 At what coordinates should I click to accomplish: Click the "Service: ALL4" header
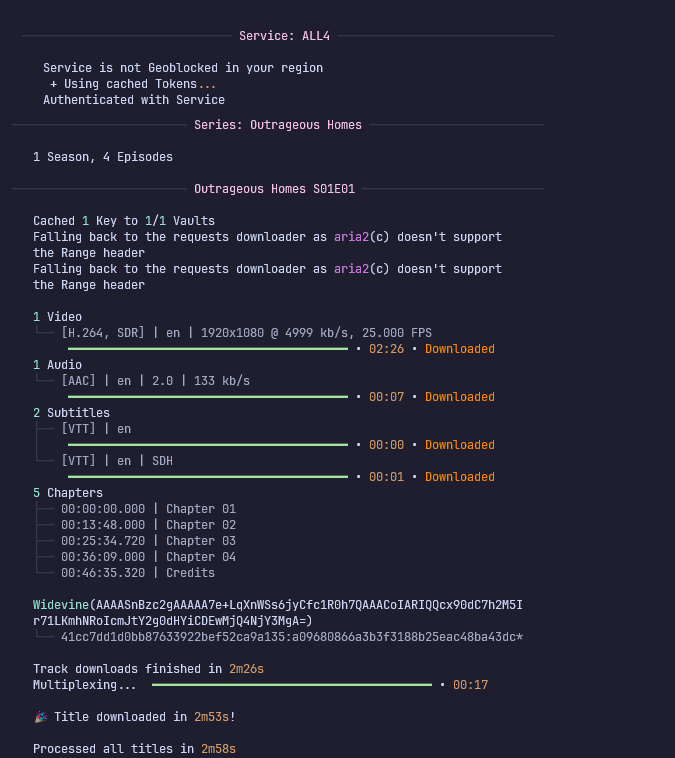pyautogui.click(x=284, y=36)
